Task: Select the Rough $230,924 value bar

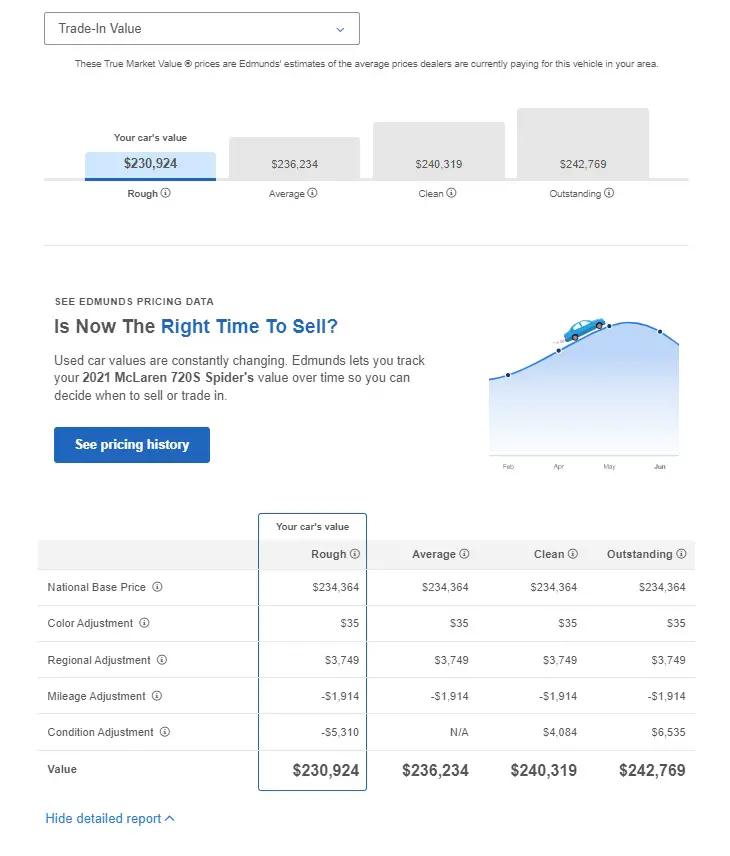Action: coord(150,166)
